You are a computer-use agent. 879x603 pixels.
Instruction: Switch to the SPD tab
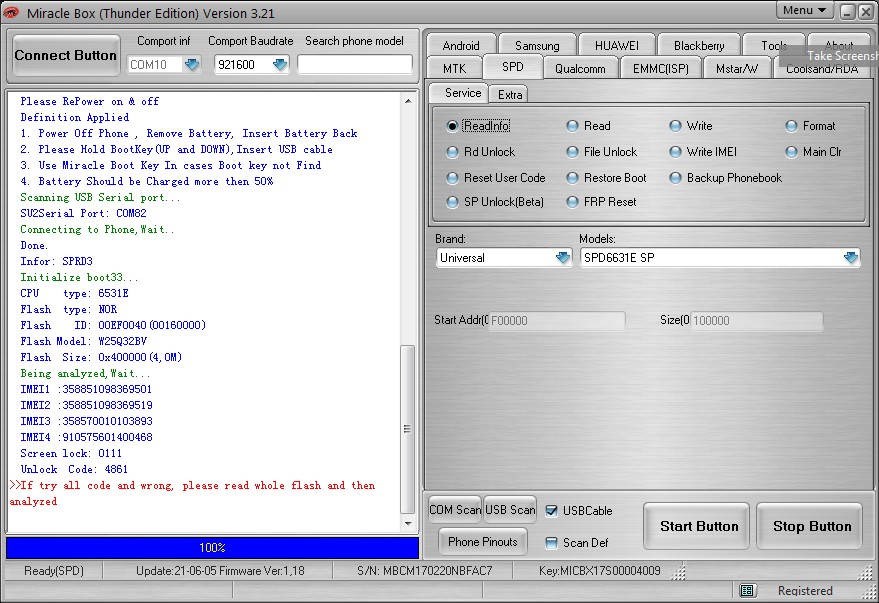pyautogui.click(x=512, y=67)
